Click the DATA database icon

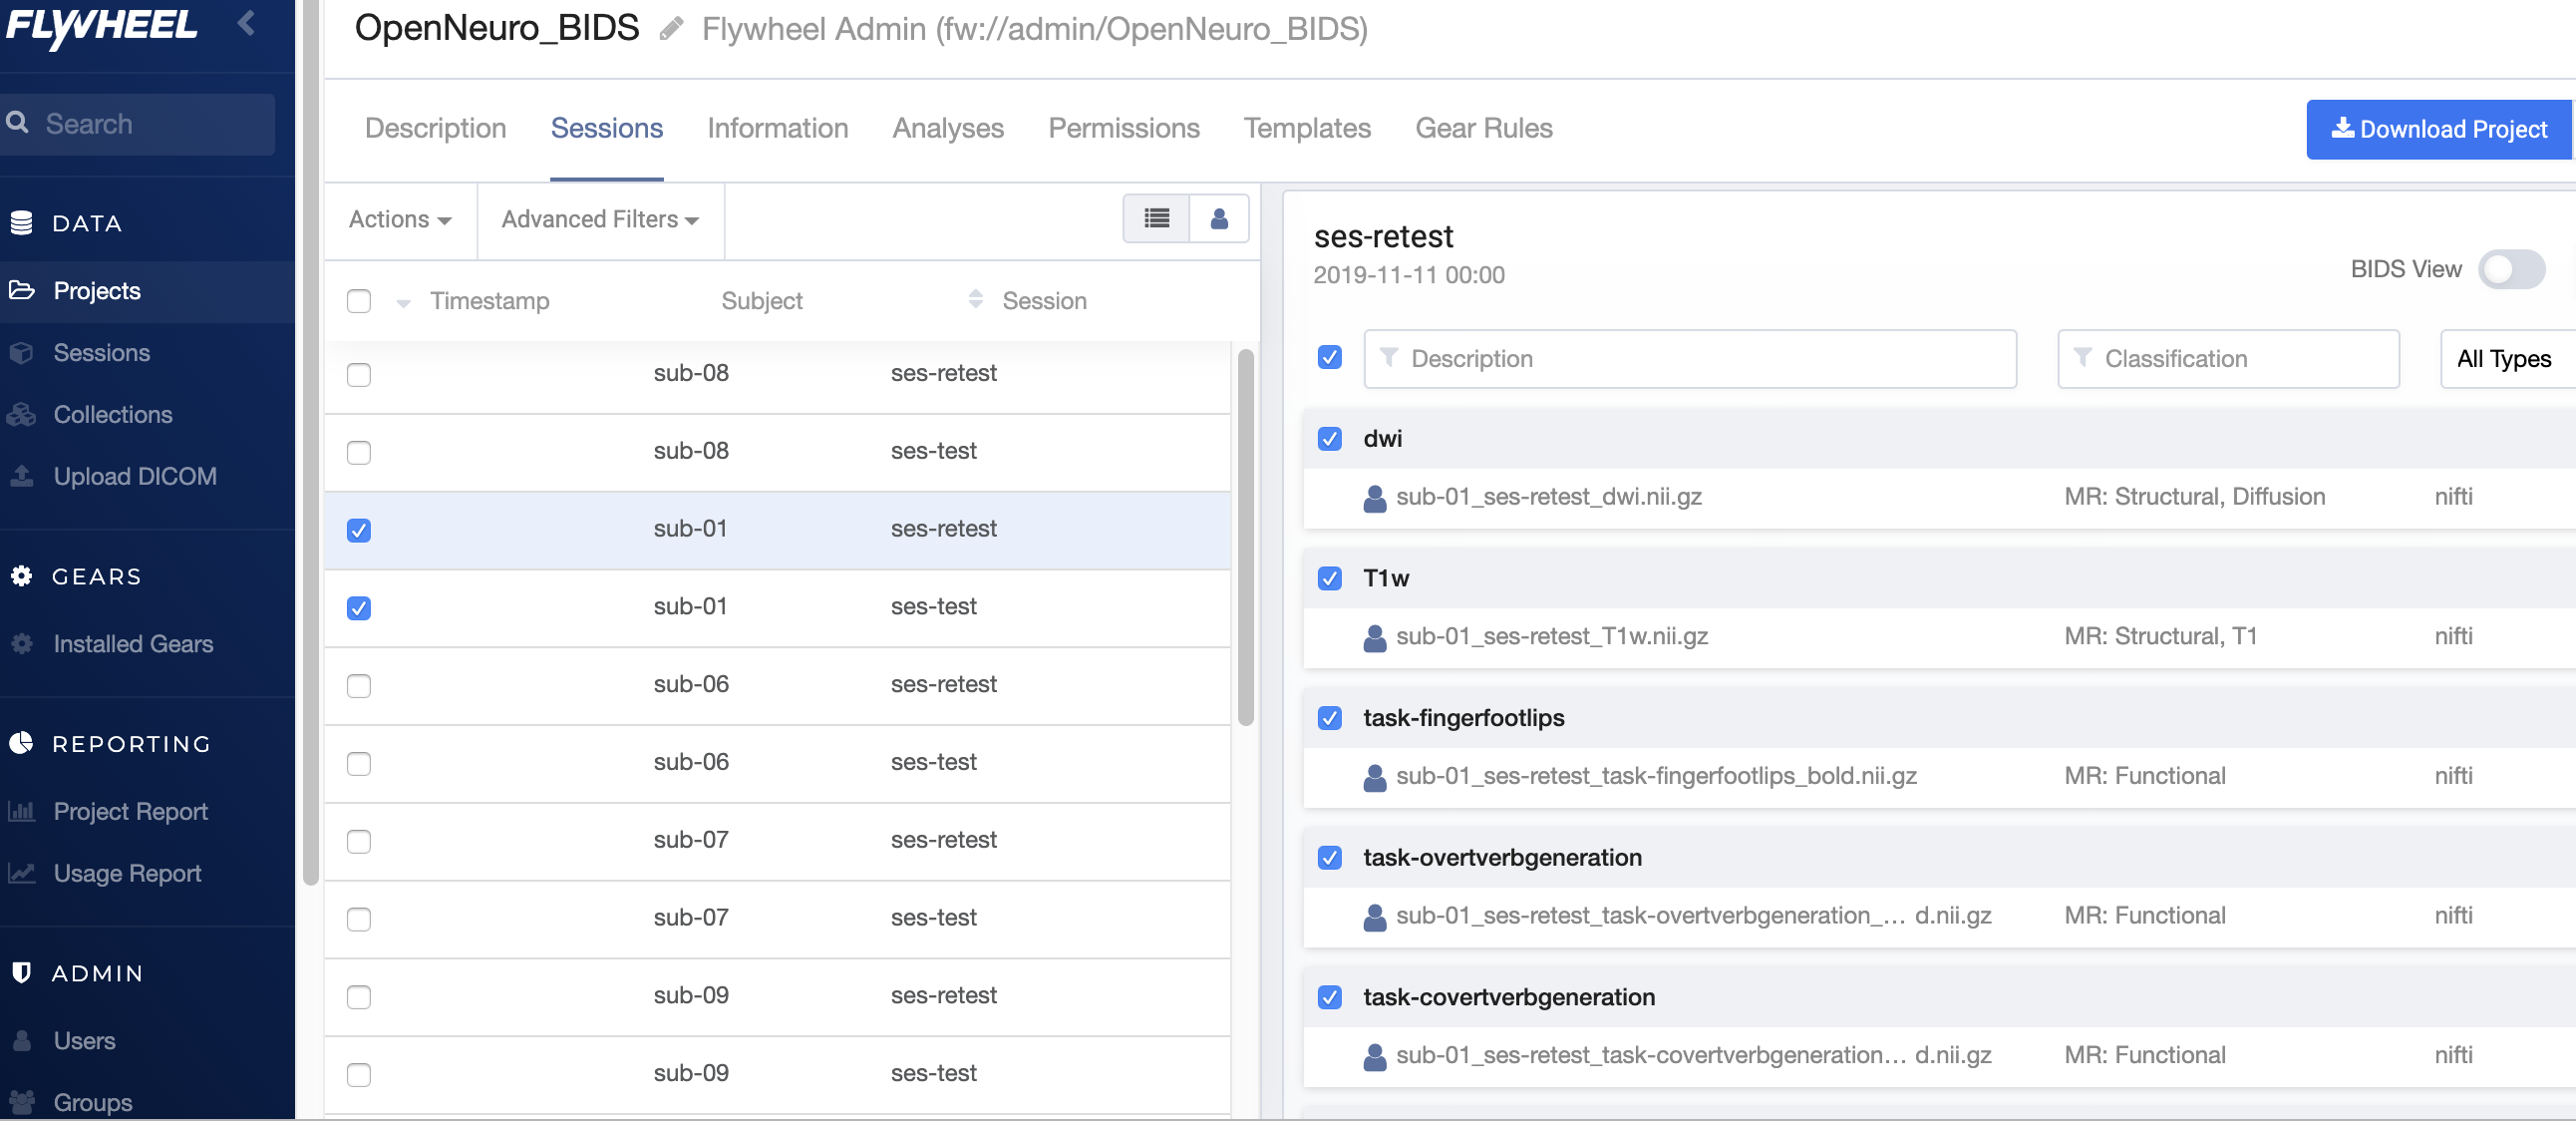(21, 222)
